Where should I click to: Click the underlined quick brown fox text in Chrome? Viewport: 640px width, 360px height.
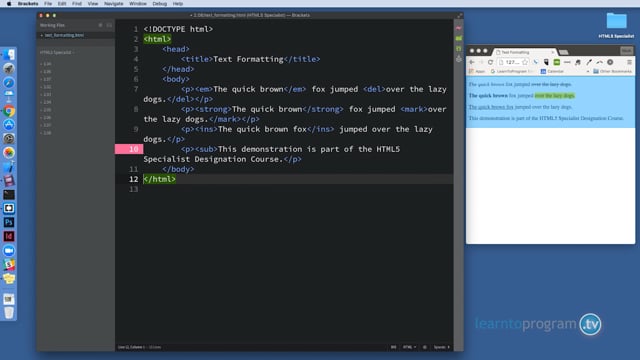coord(491,107)
